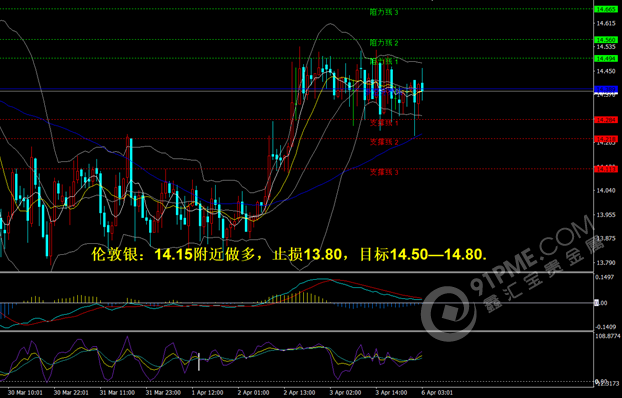Click the 14.615 price axis label
Viewport: 622px width, 398px height.
606,23
